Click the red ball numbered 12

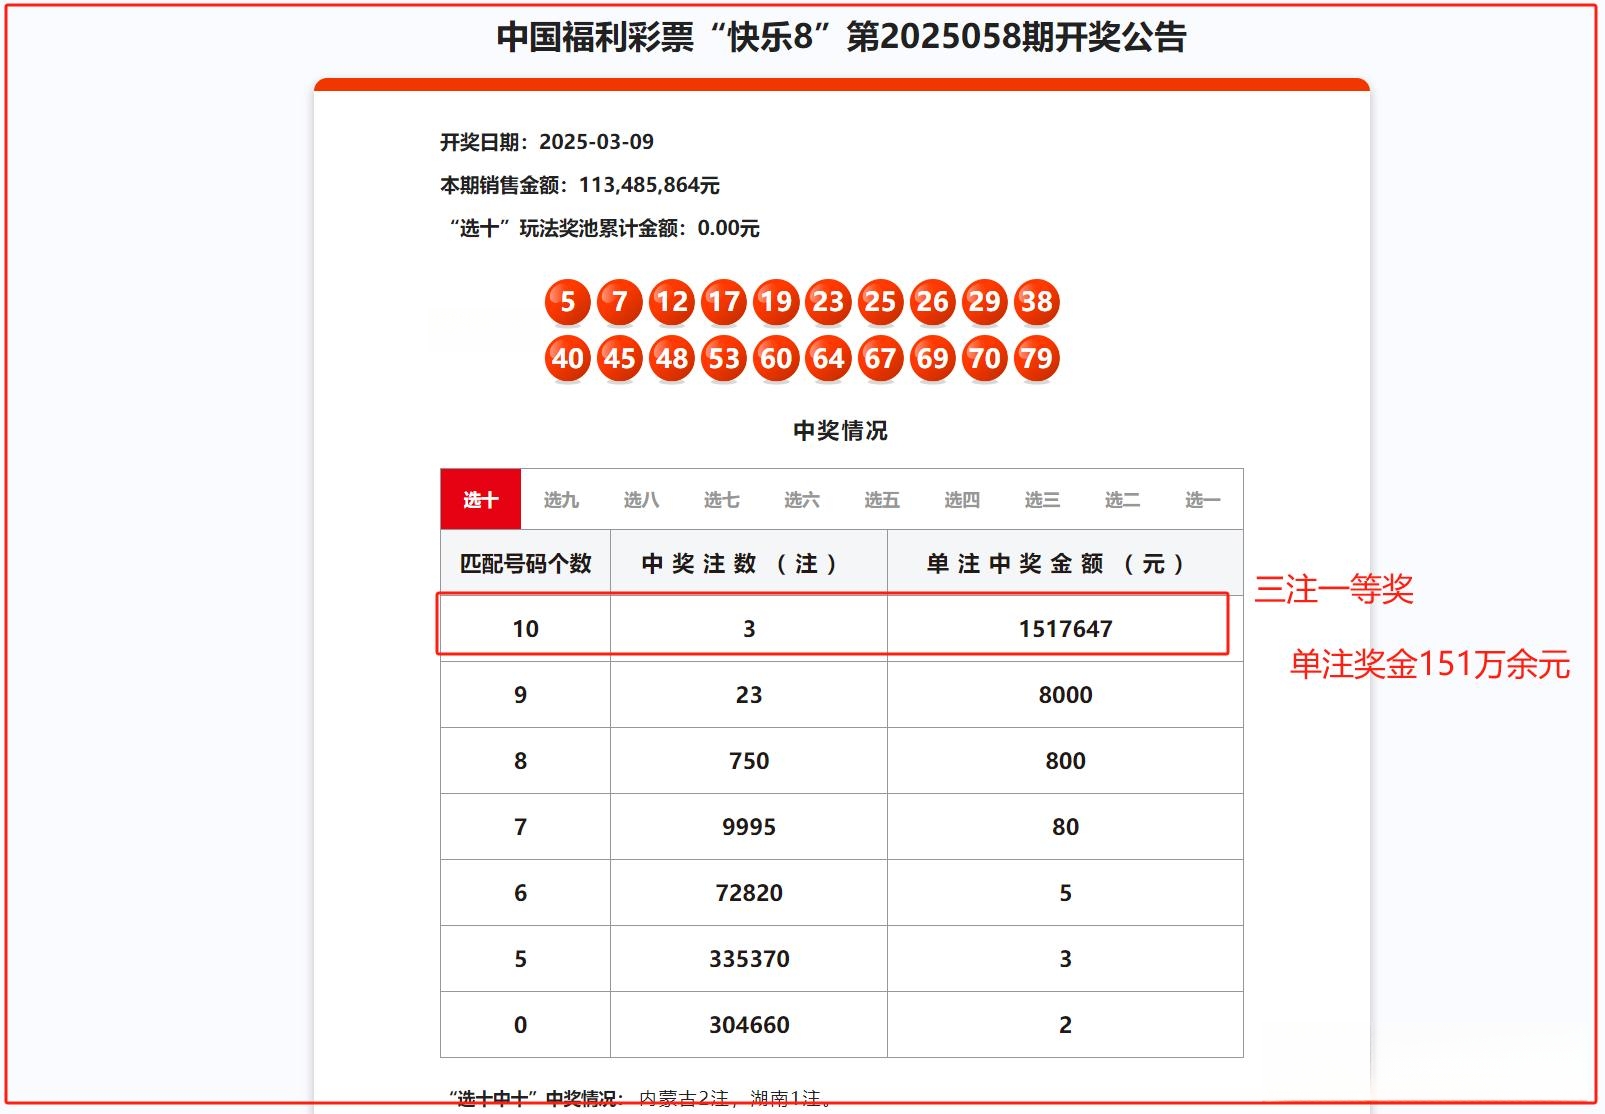point(672,302)
